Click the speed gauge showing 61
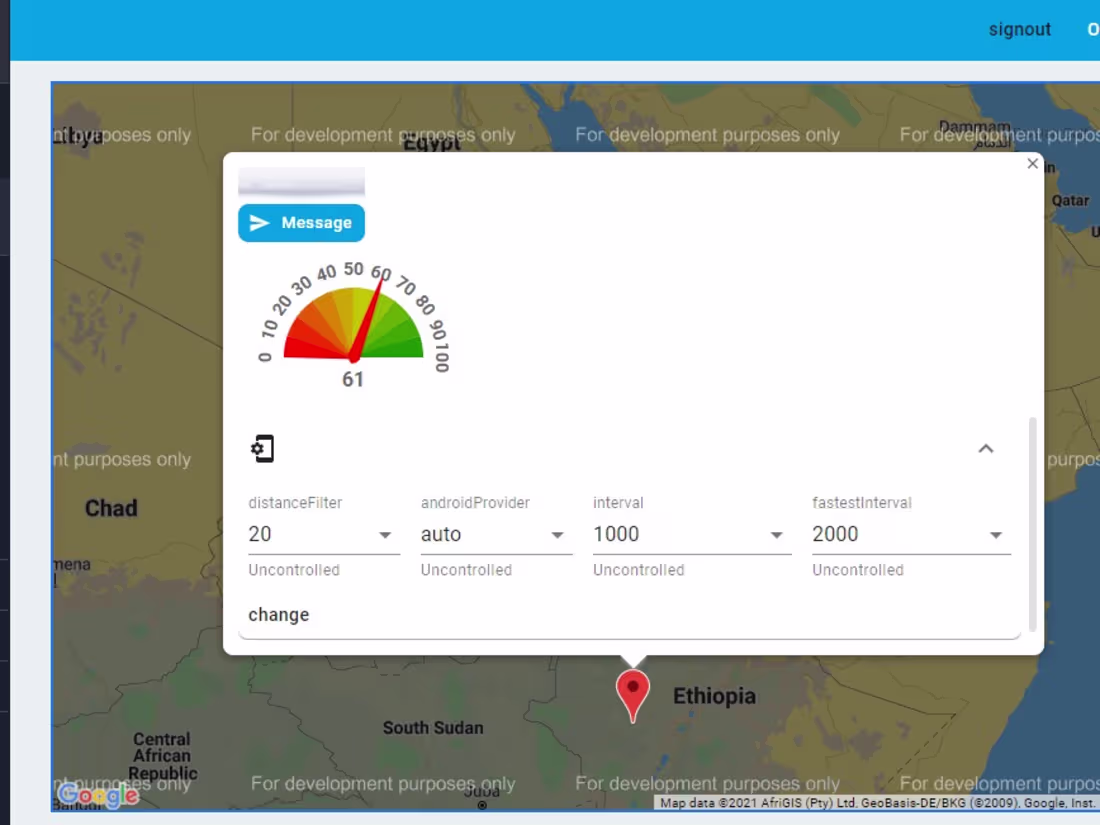Viewport: 1100px width, 825px height. point(353,326)
